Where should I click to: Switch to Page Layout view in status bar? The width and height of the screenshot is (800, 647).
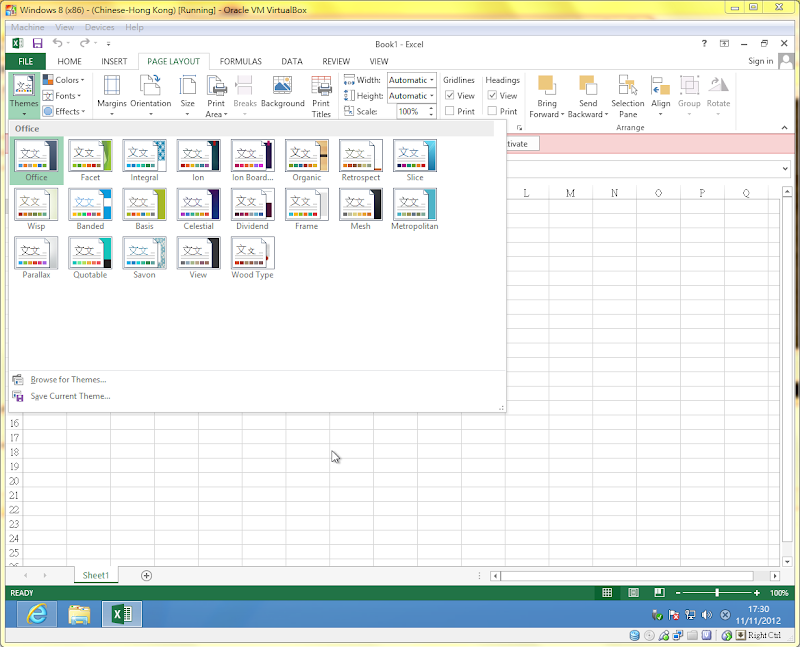(633, 592)
